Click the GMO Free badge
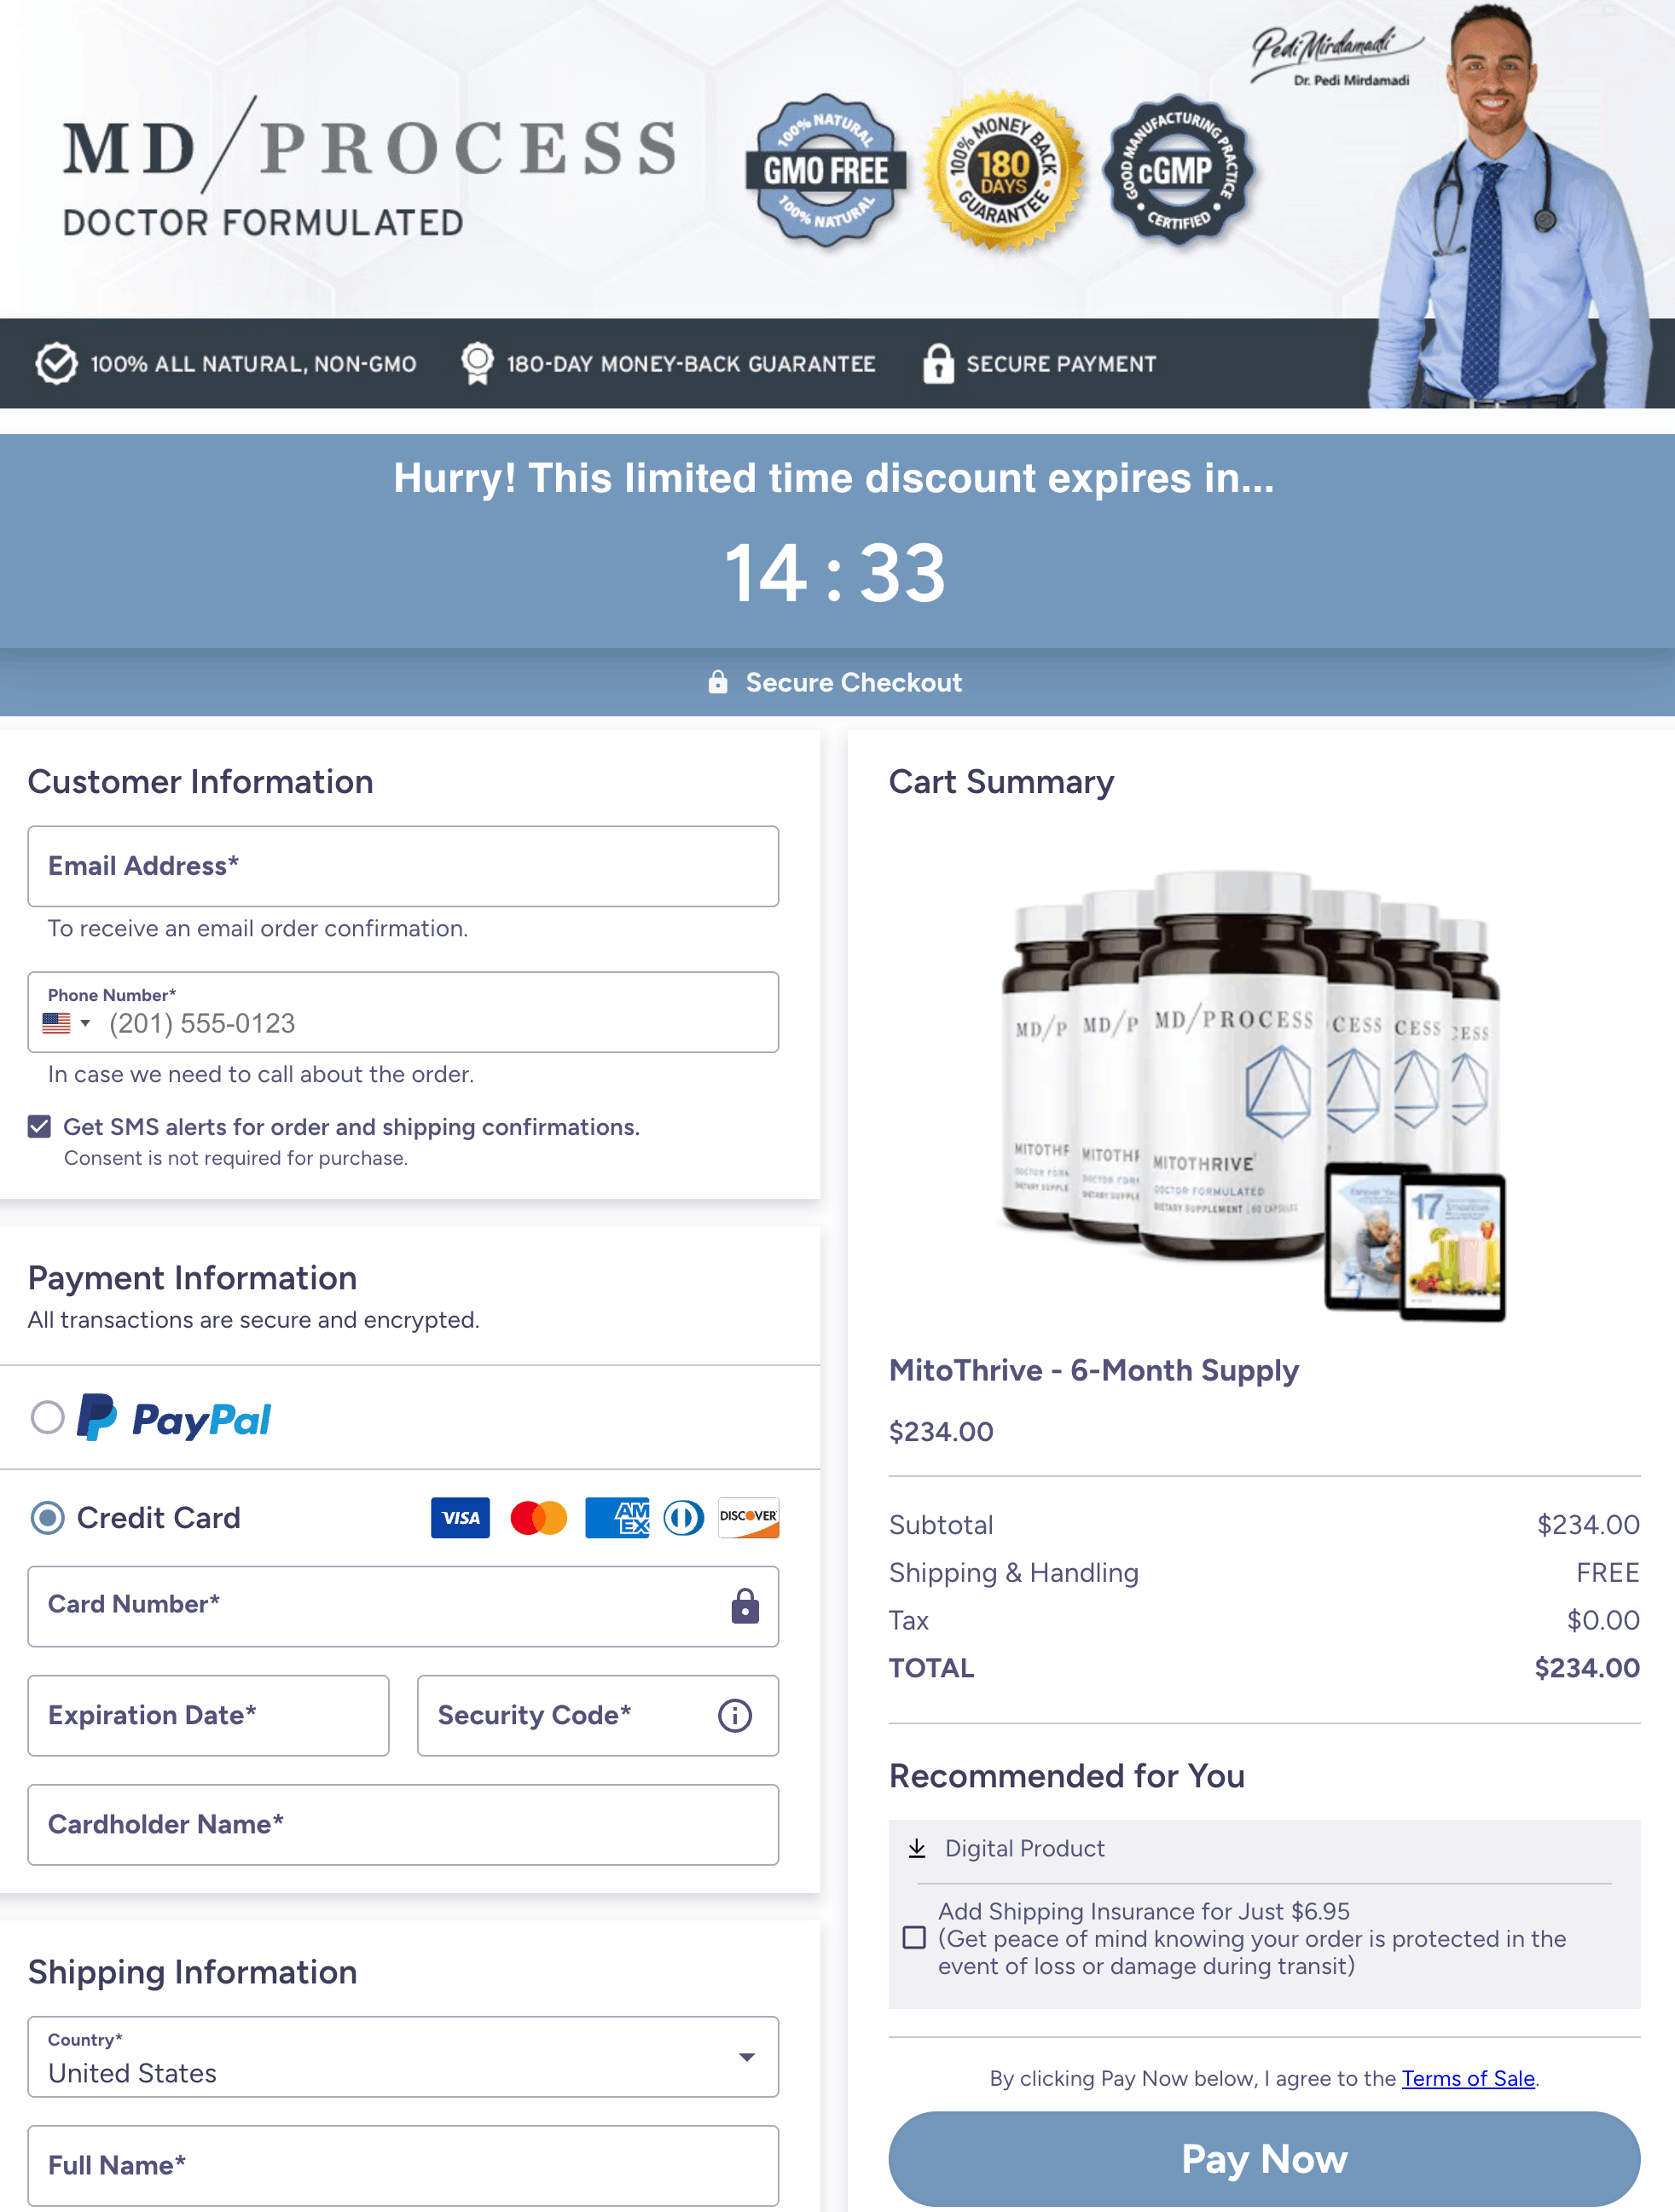1675x2212 pixels. (x=826, y=170)
